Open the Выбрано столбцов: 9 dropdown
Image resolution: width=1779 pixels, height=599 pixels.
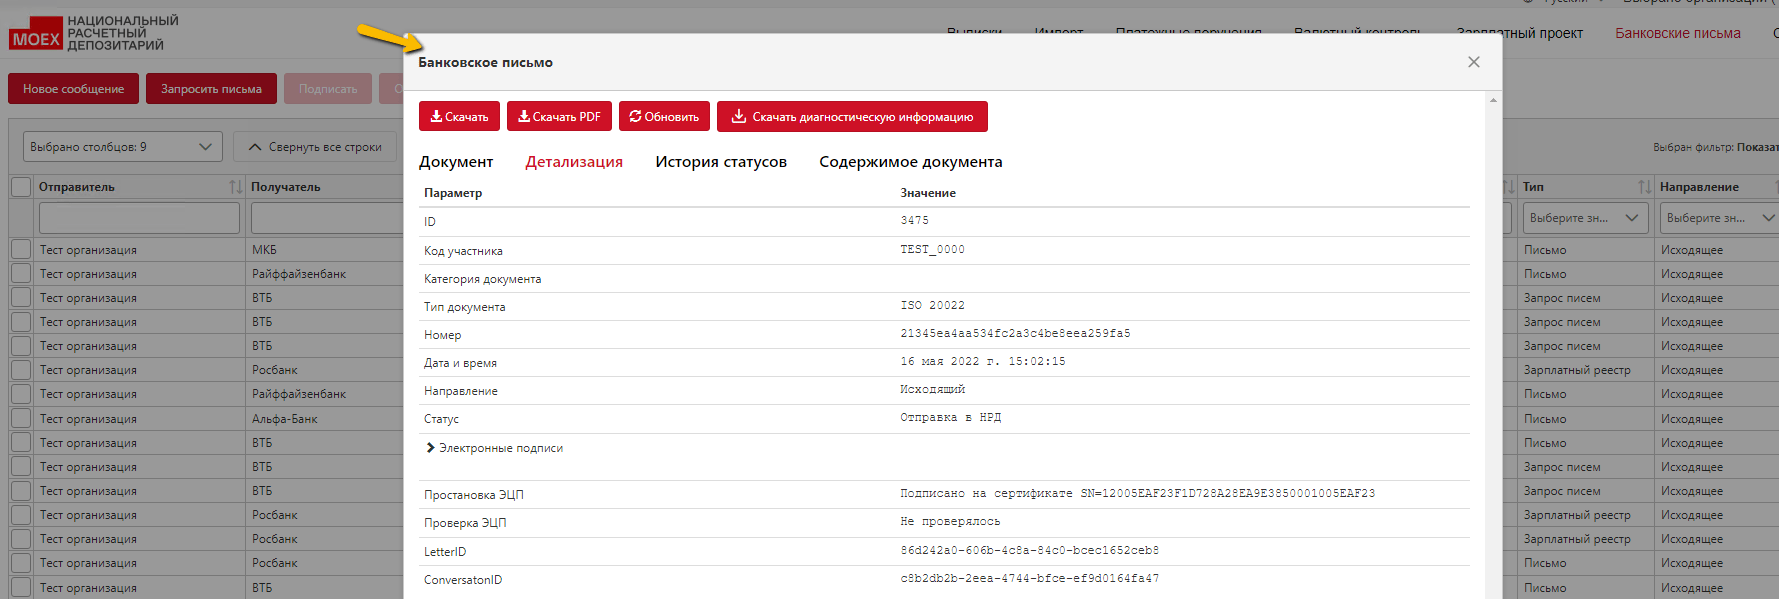click(122, 147)
